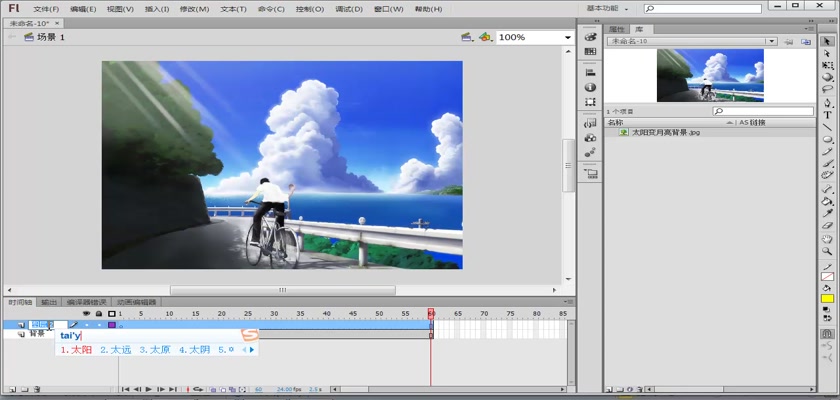This screenshot has width=840, height=400.
Task: Toggle Snap to Objects magnet
Action: coord(827,334)
